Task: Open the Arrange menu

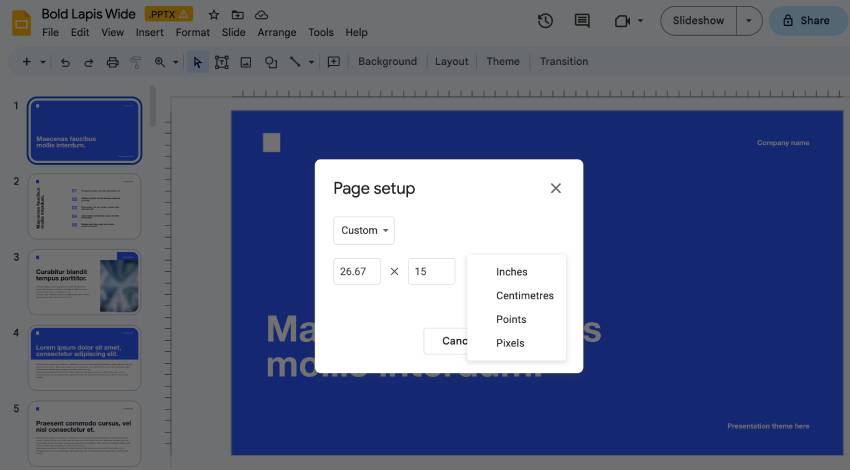Action: pyautogui.click(x=276, y=32)
